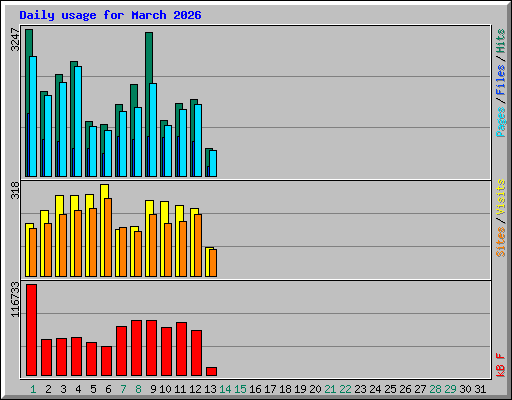This screenshot has width=512, height=400.
Task: Click day 15 on the x-axis
Action: [240, 389]
